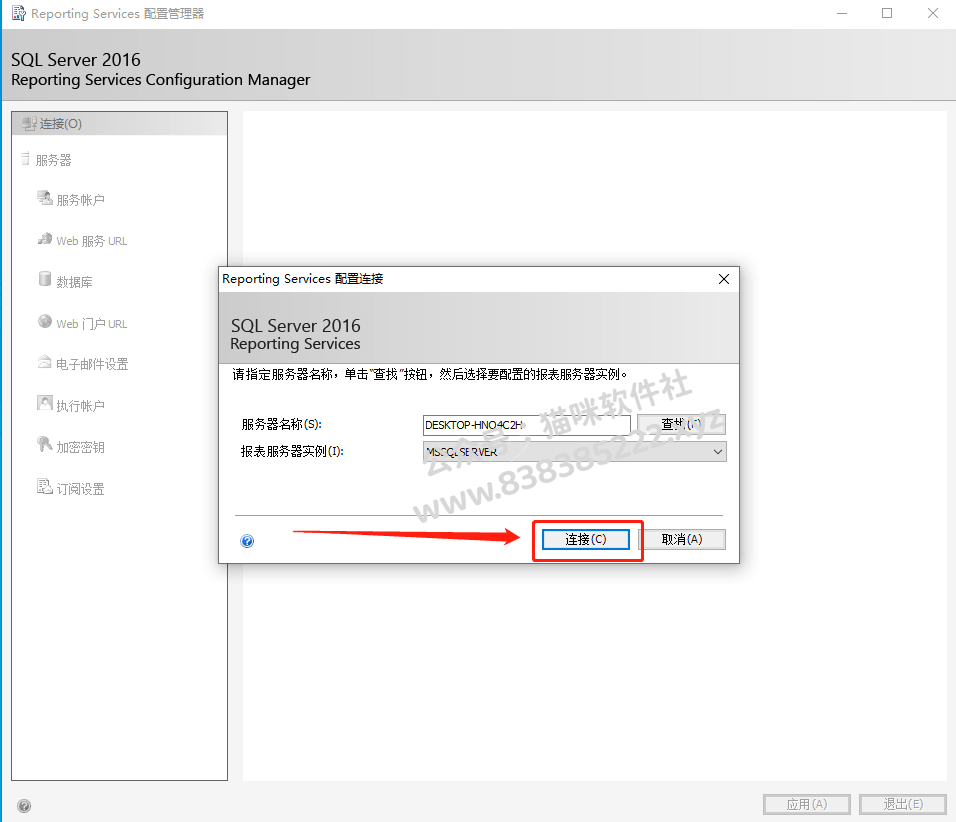Click the 取消(A) cancel button

(x=682, y=539)
